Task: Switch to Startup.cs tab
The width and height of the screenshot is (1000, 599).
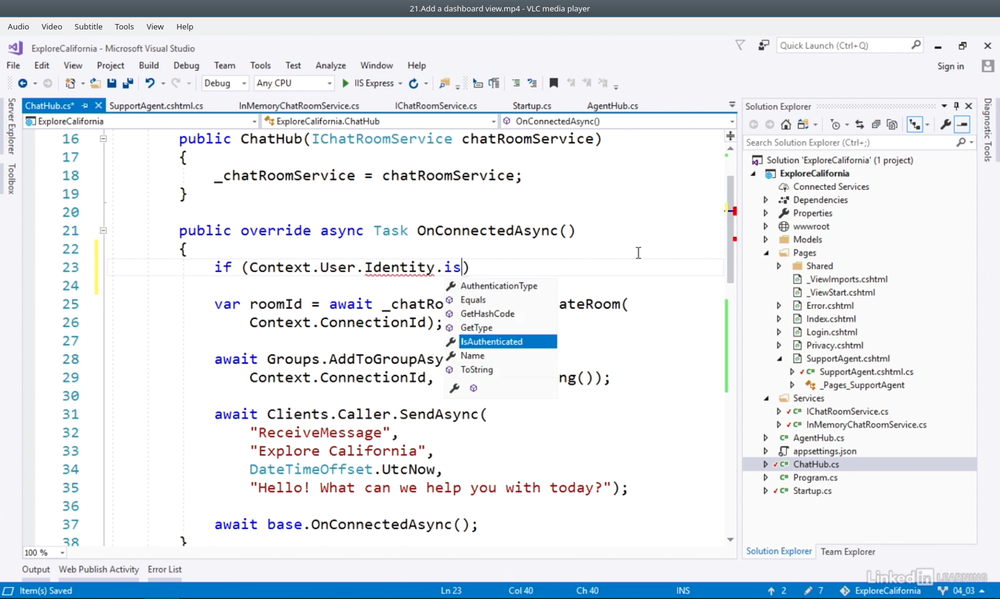Action: [x=532, y=106]
